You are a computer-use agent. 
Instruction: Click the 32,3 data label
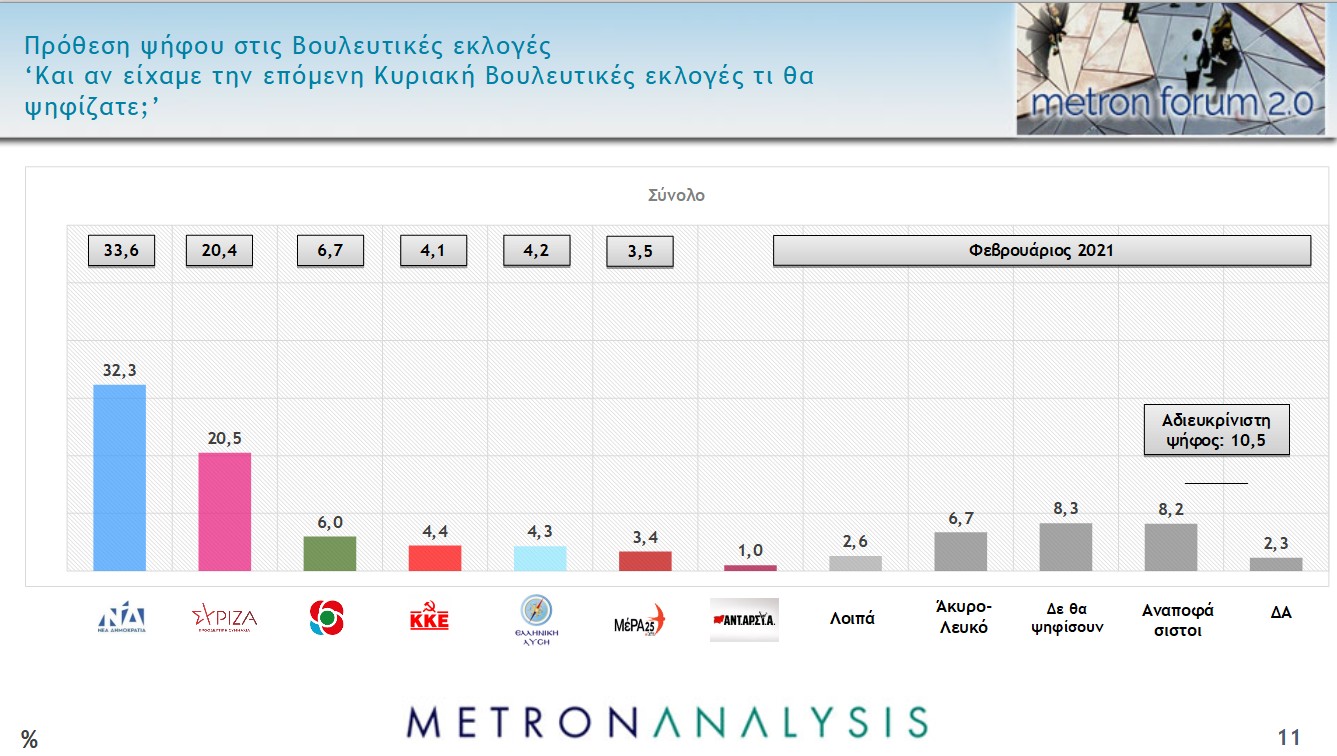click(119, 370)
